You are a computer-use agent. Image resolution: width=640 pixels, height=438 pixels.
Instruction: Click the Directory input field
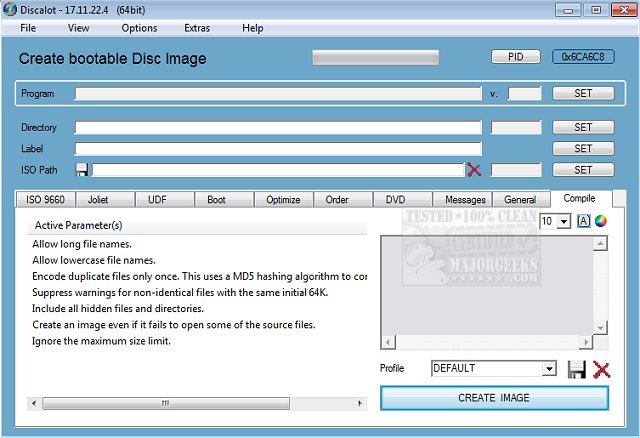278,127
